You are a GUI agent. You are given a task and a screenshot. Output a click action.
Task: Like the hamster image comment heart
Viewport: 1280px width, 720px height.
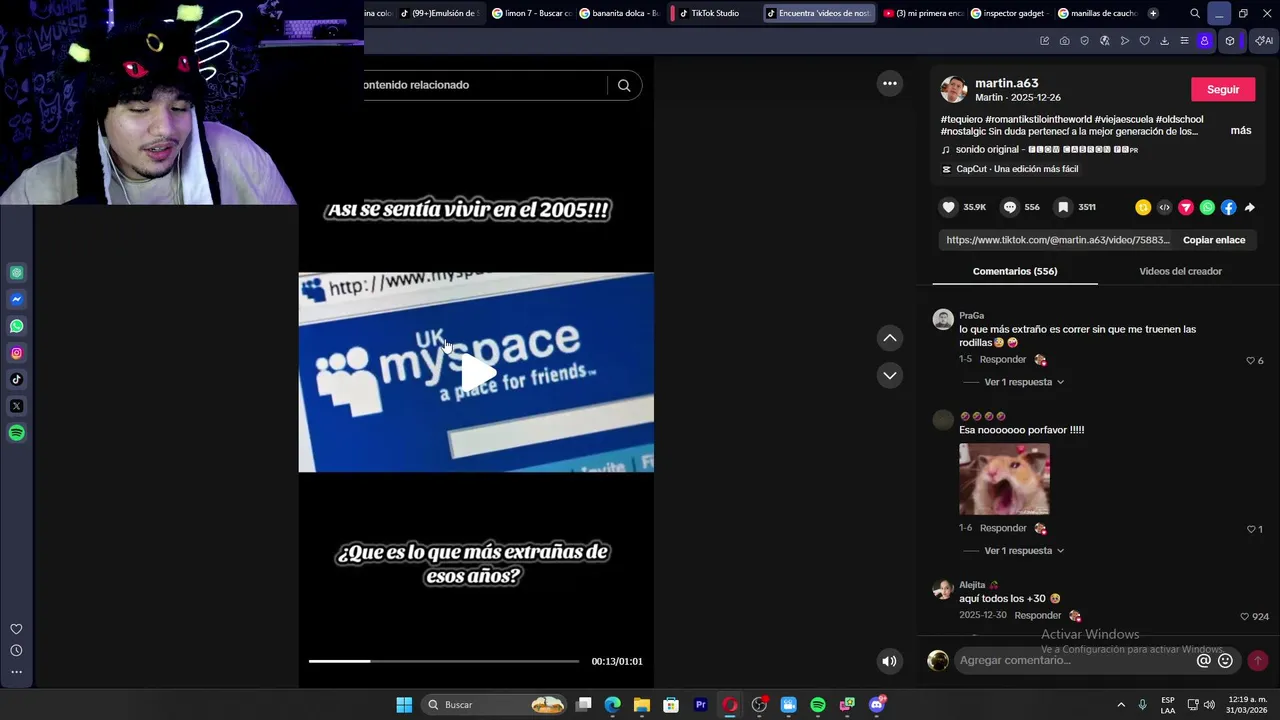point(1250,529)
